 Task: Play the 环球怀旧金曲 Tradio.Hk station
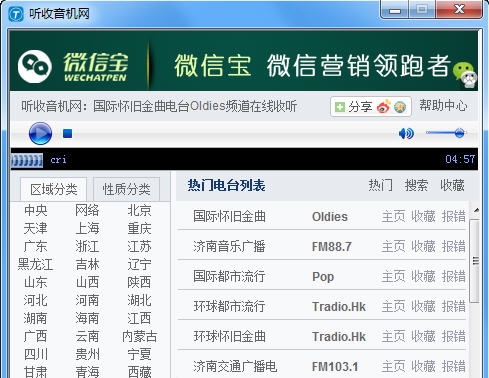(x=229, y=337)
